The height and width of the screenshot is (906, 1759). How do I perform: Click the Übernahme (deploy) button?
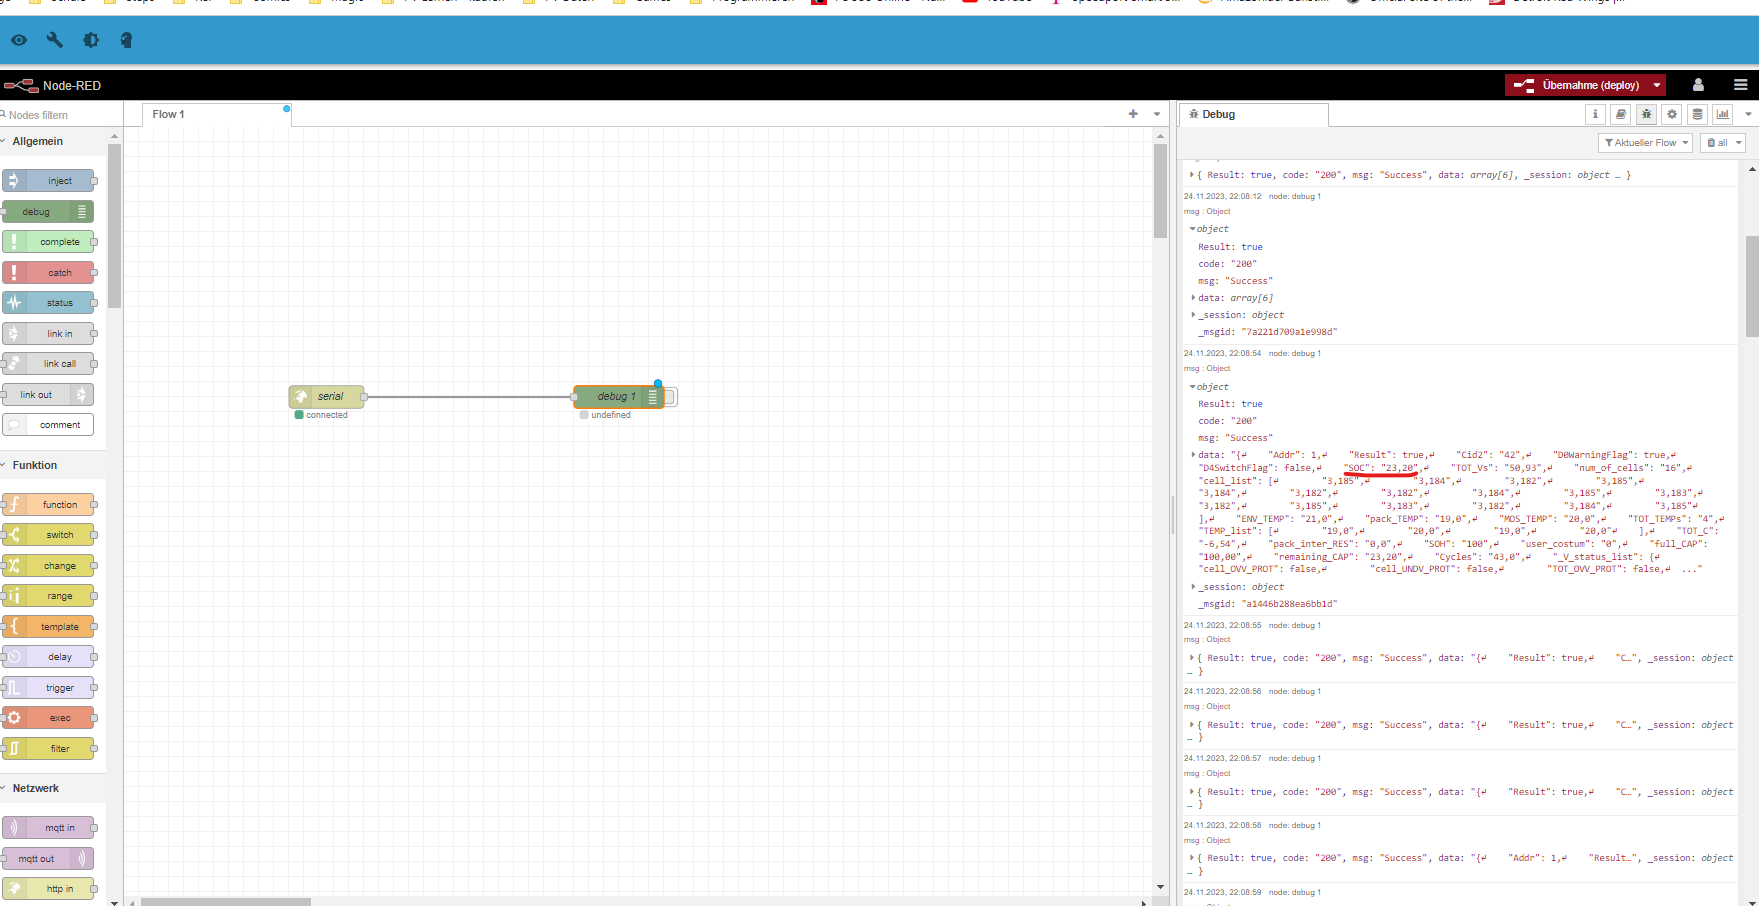(1577, 85)
